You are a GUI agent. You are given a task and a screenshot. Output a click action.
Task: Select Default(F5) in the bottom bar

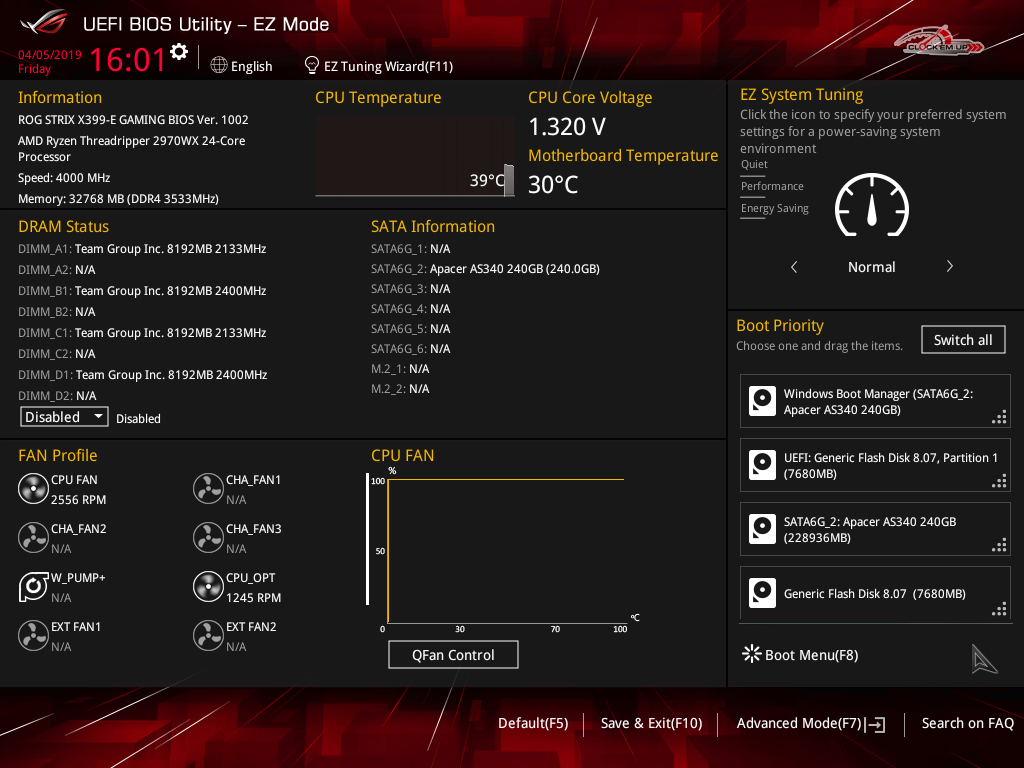(533, 724)
